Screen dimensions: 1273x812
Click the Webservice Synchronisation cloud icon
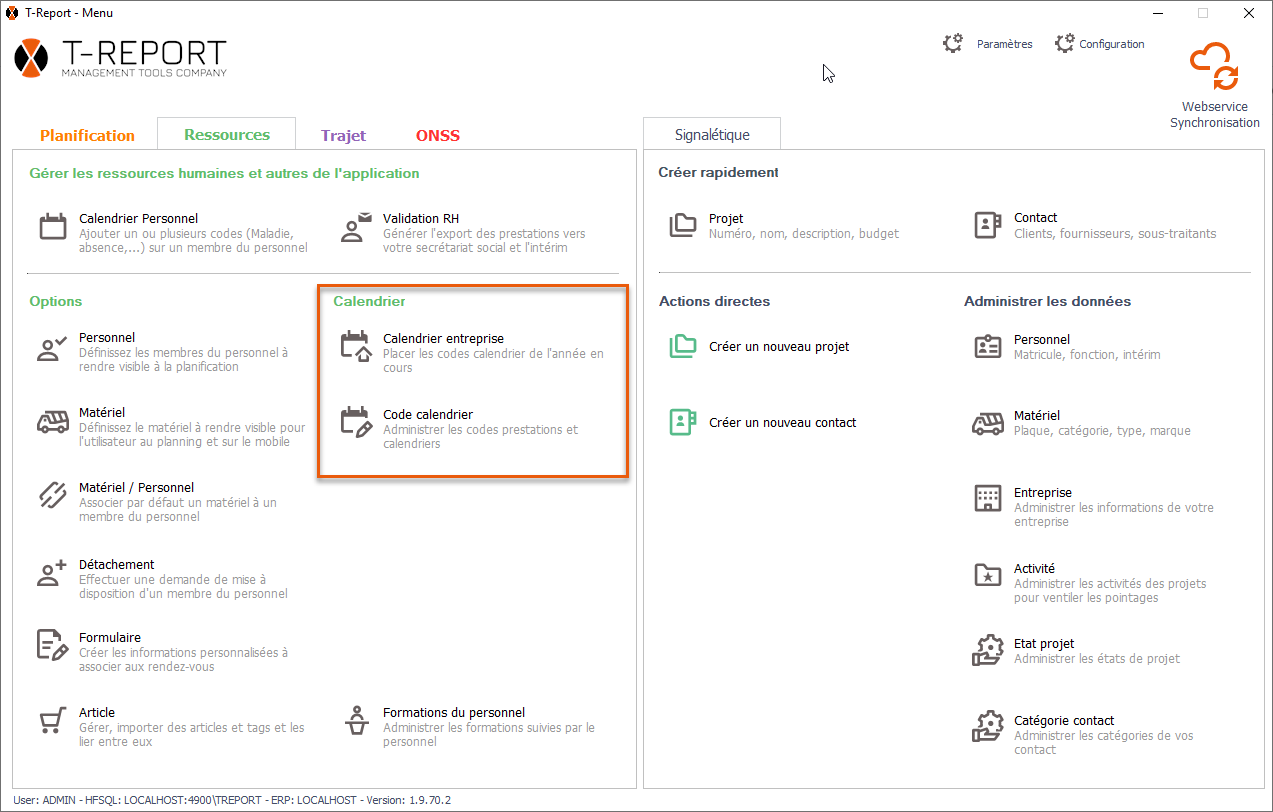point(1214,67)
